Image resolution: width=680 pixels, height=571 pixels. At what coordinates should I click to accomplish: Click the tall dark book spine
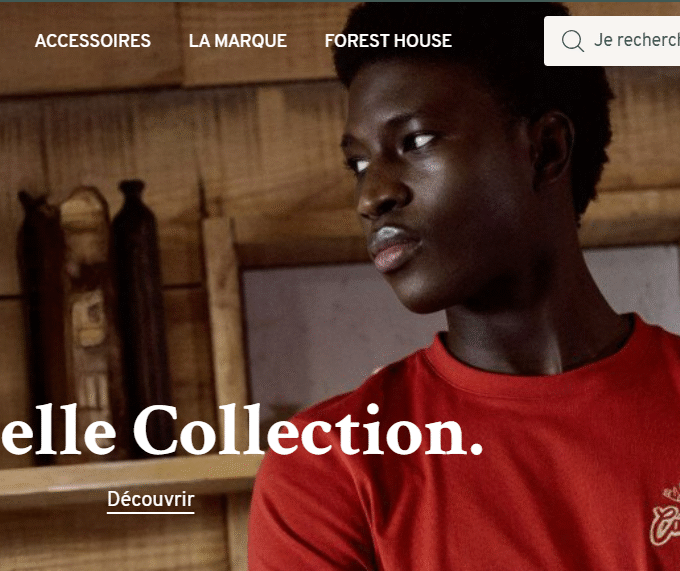click(140, 316)
